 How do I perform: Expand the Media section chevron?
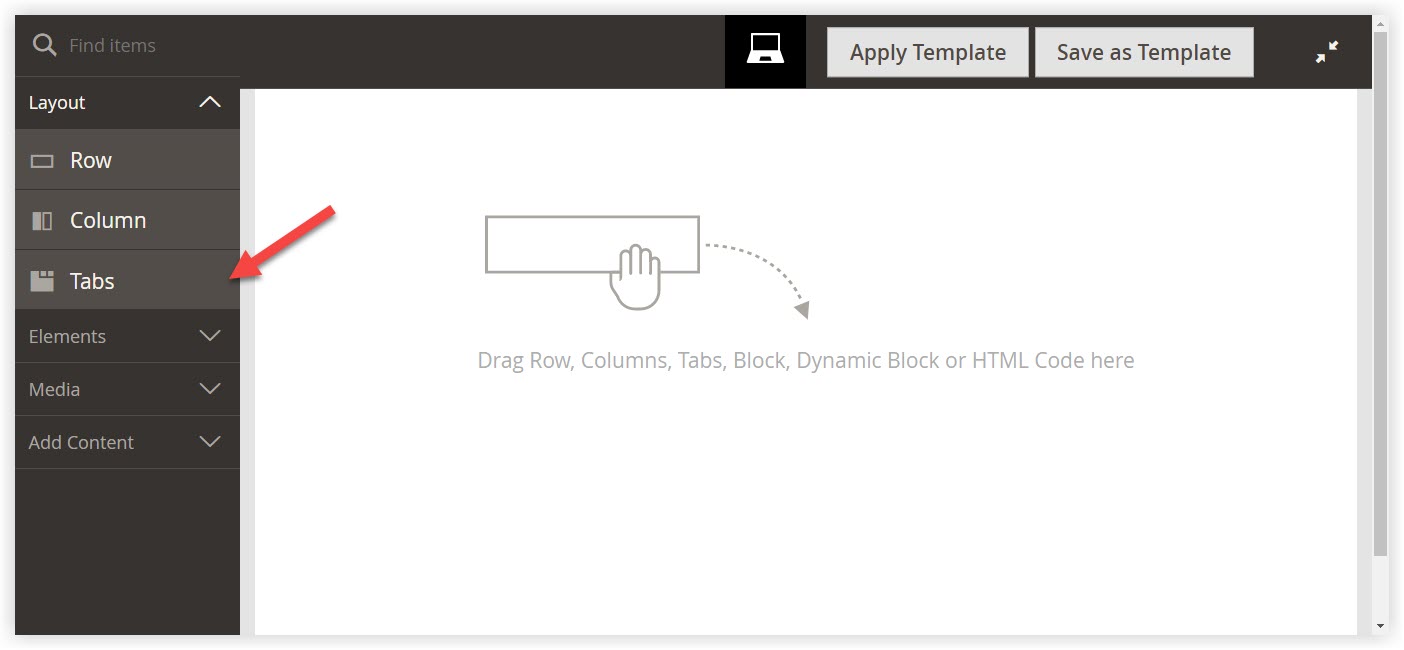(210, 389)
